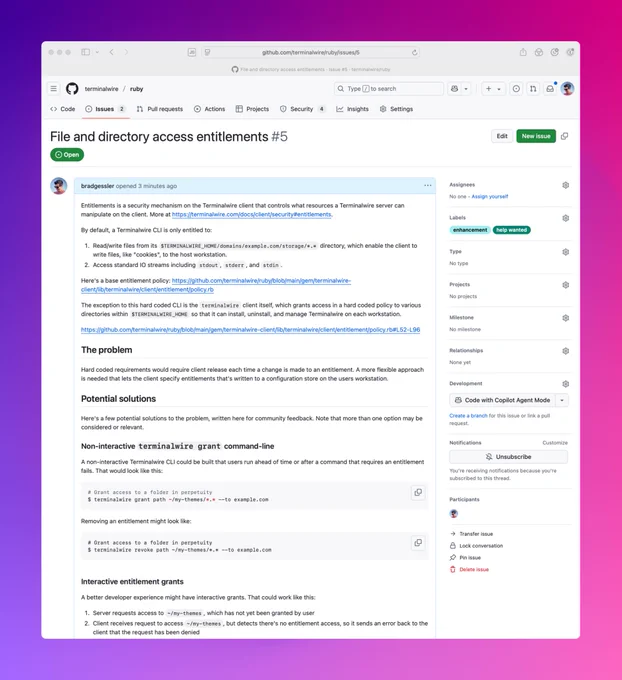Open the notifications inbox icon

tap(550, 88)
